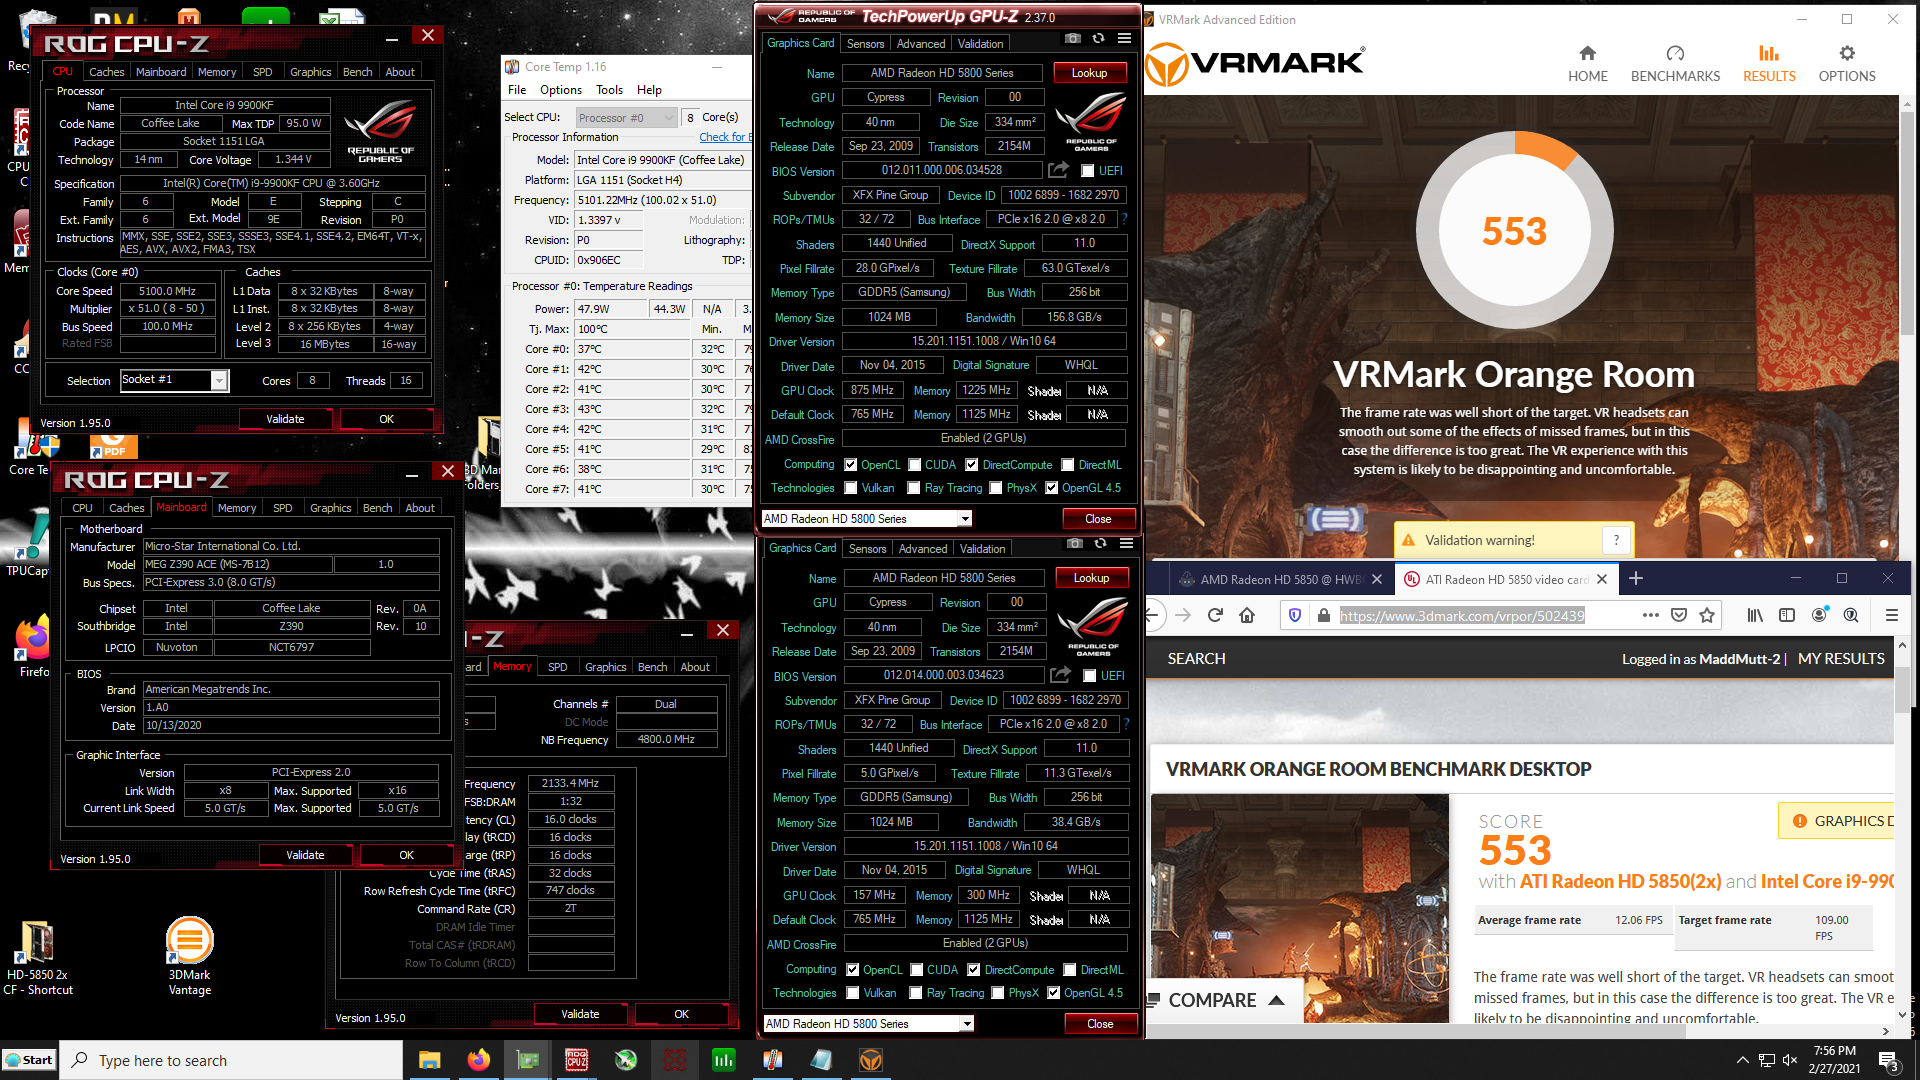Toggle CUDA checkbox in upper GPU-Z

(x=914, y=465)
